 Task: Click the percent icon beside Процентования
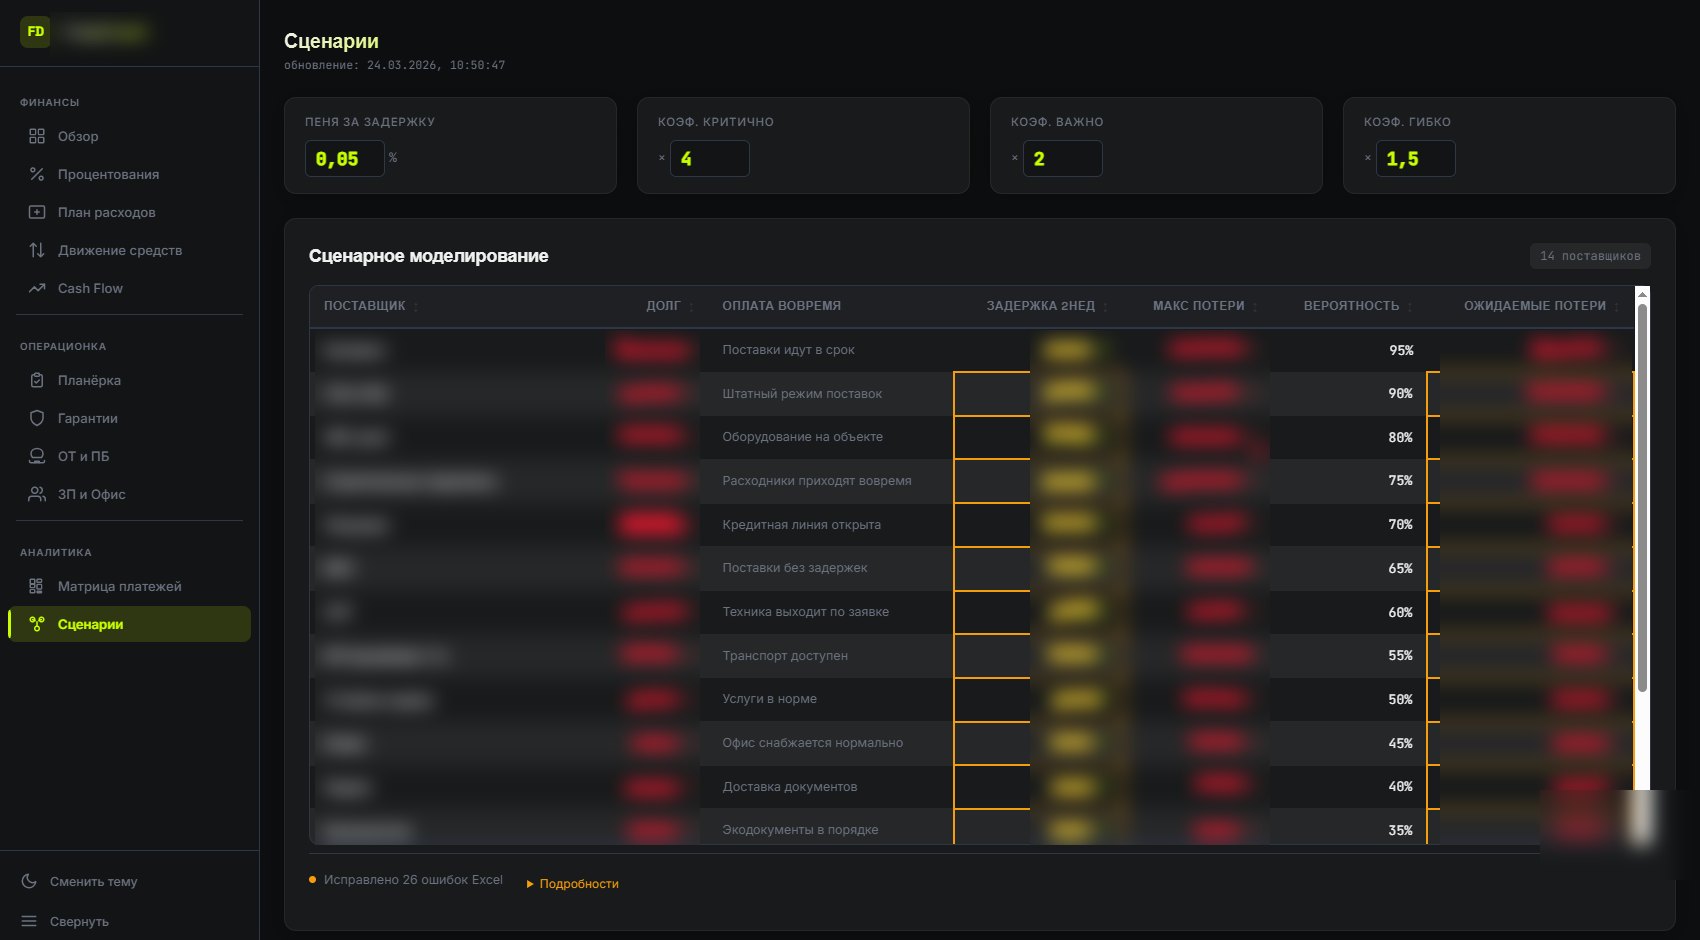[37, 174]
